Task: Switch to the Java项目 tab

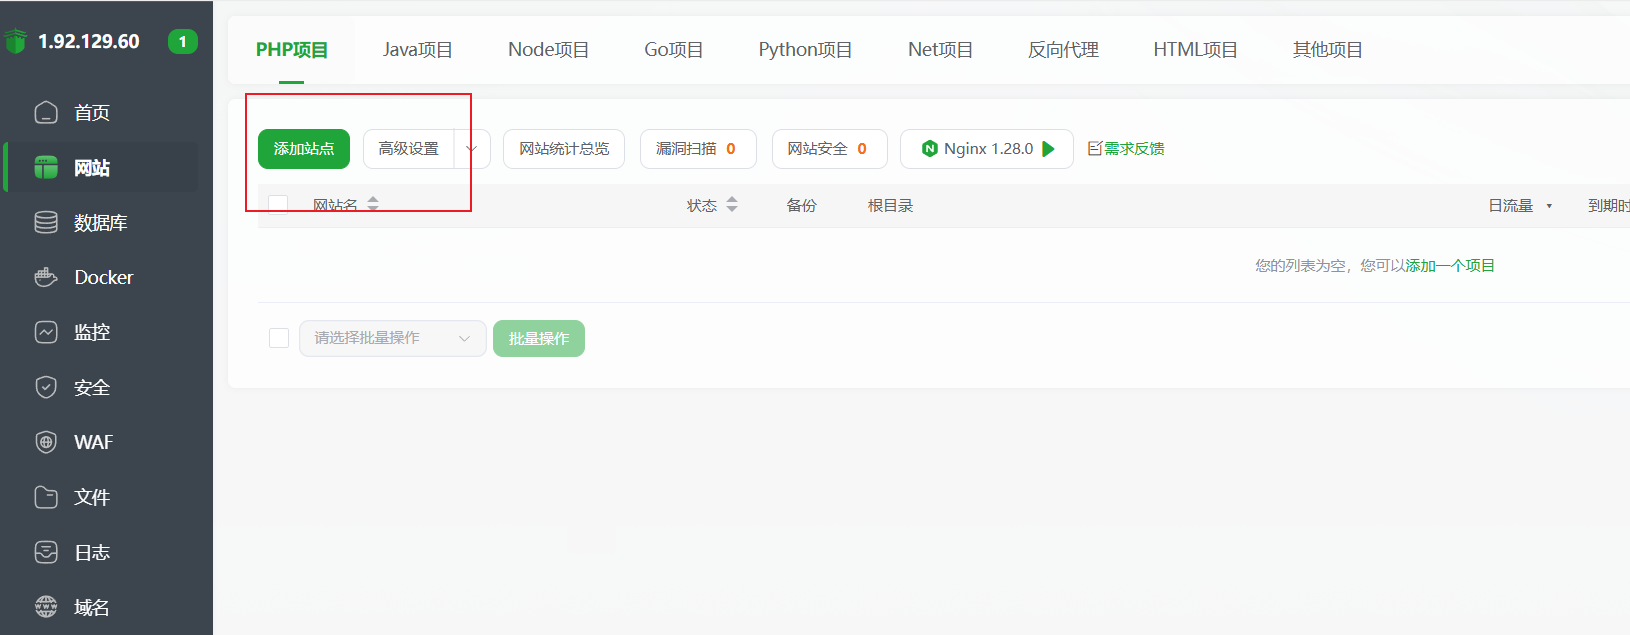Action: click(417, 50)
